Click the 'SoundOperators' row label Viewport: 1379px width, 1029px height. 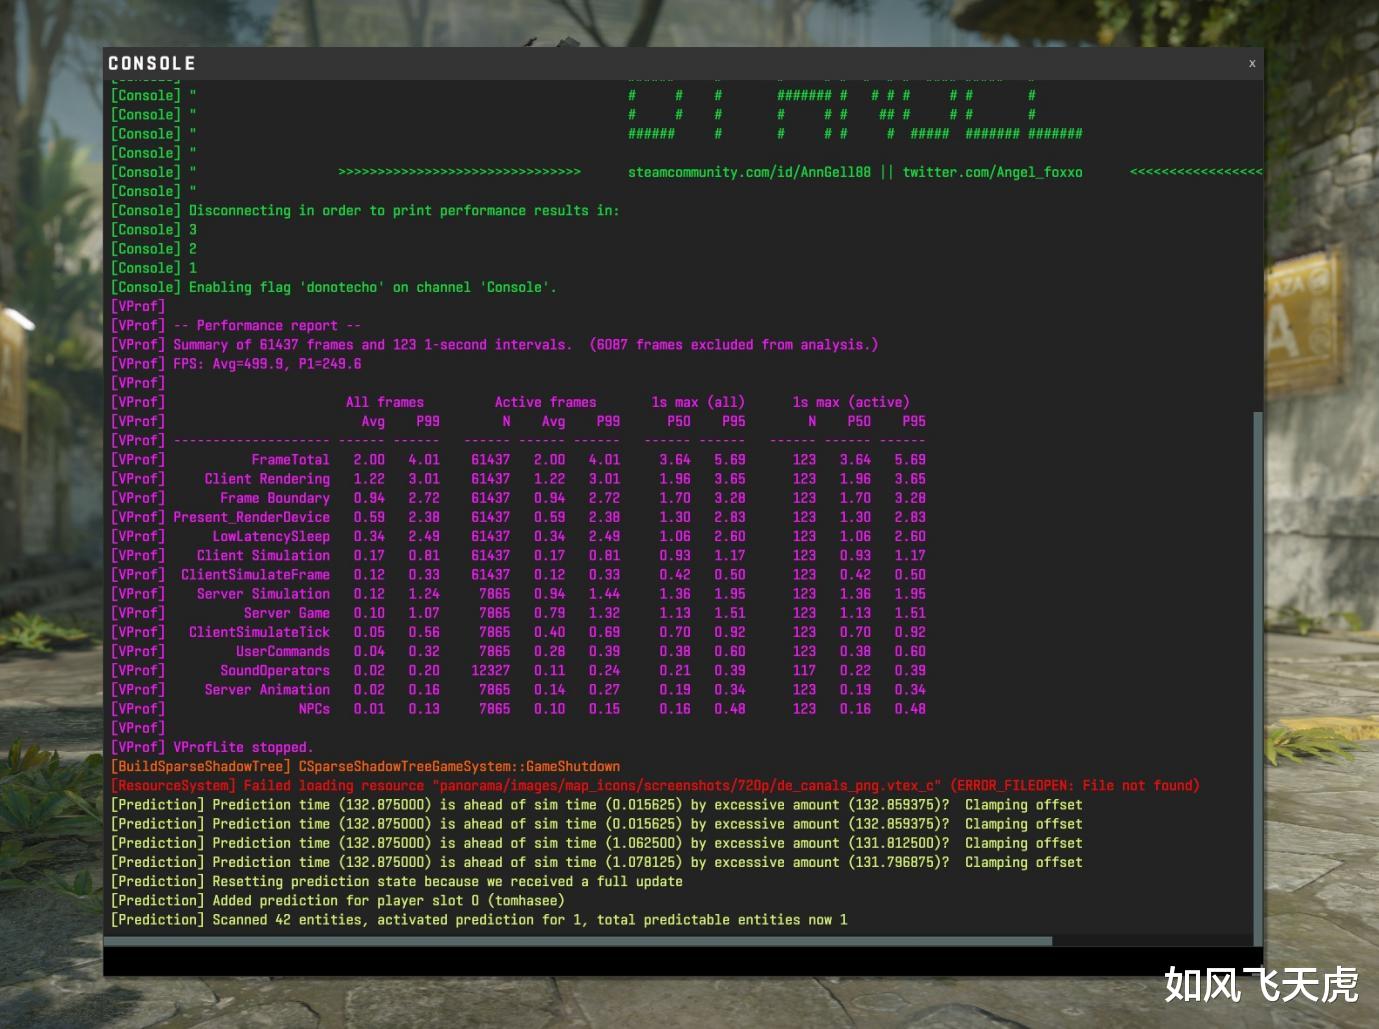pyautogui.click(x=275, y=671)
